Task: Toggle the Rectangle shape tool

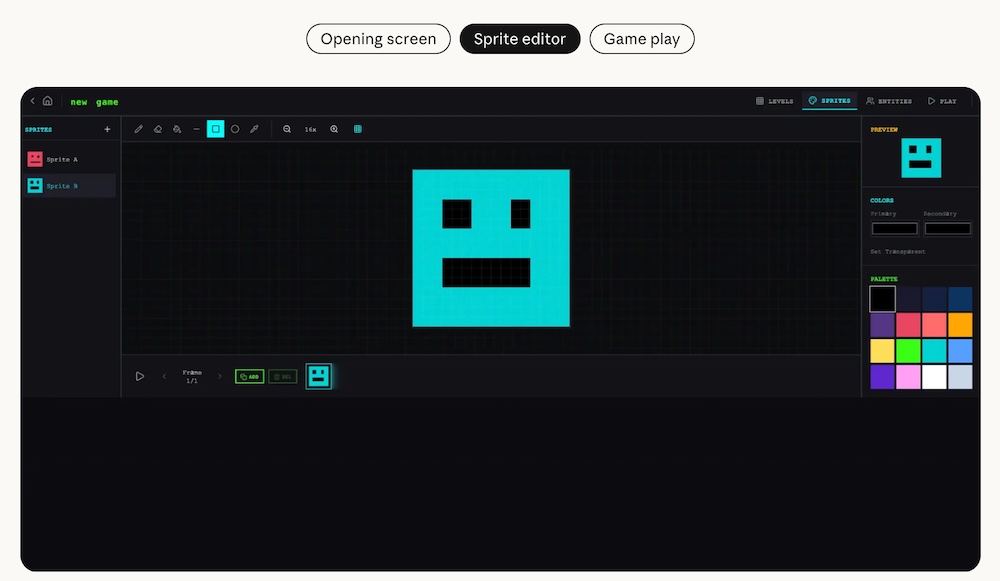Action: click(x=215, y=129)
